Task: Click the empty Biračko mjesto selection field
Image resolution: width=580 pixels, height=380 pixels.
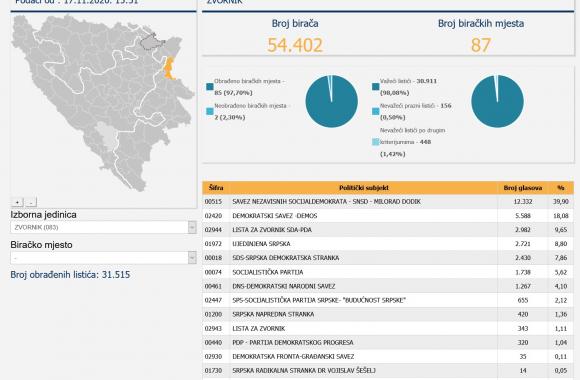Action: 103,258
